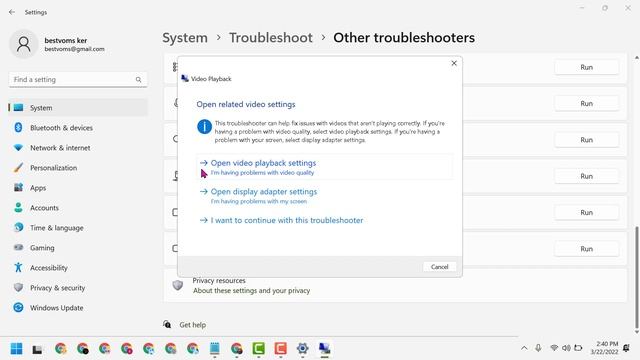Select System in the sidebar
Viewport: 640px width, 360px height.
78,108
